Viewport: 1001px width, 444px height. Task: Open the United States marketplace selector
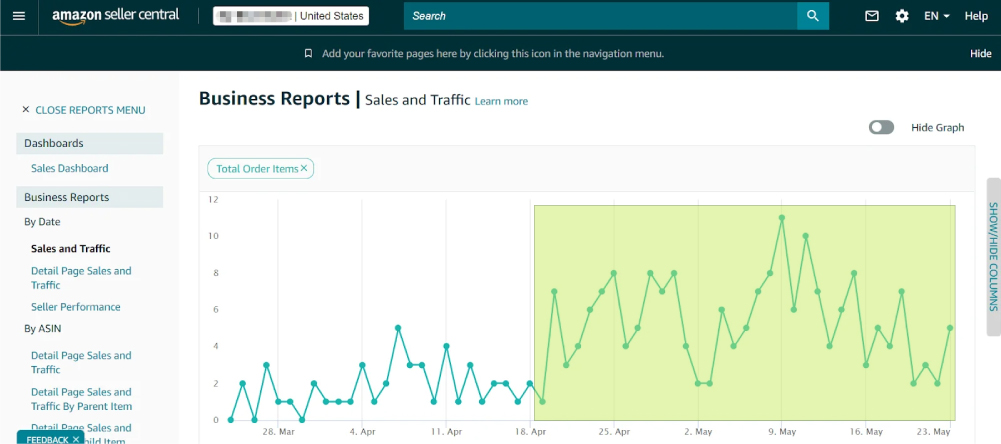point(291,16)
